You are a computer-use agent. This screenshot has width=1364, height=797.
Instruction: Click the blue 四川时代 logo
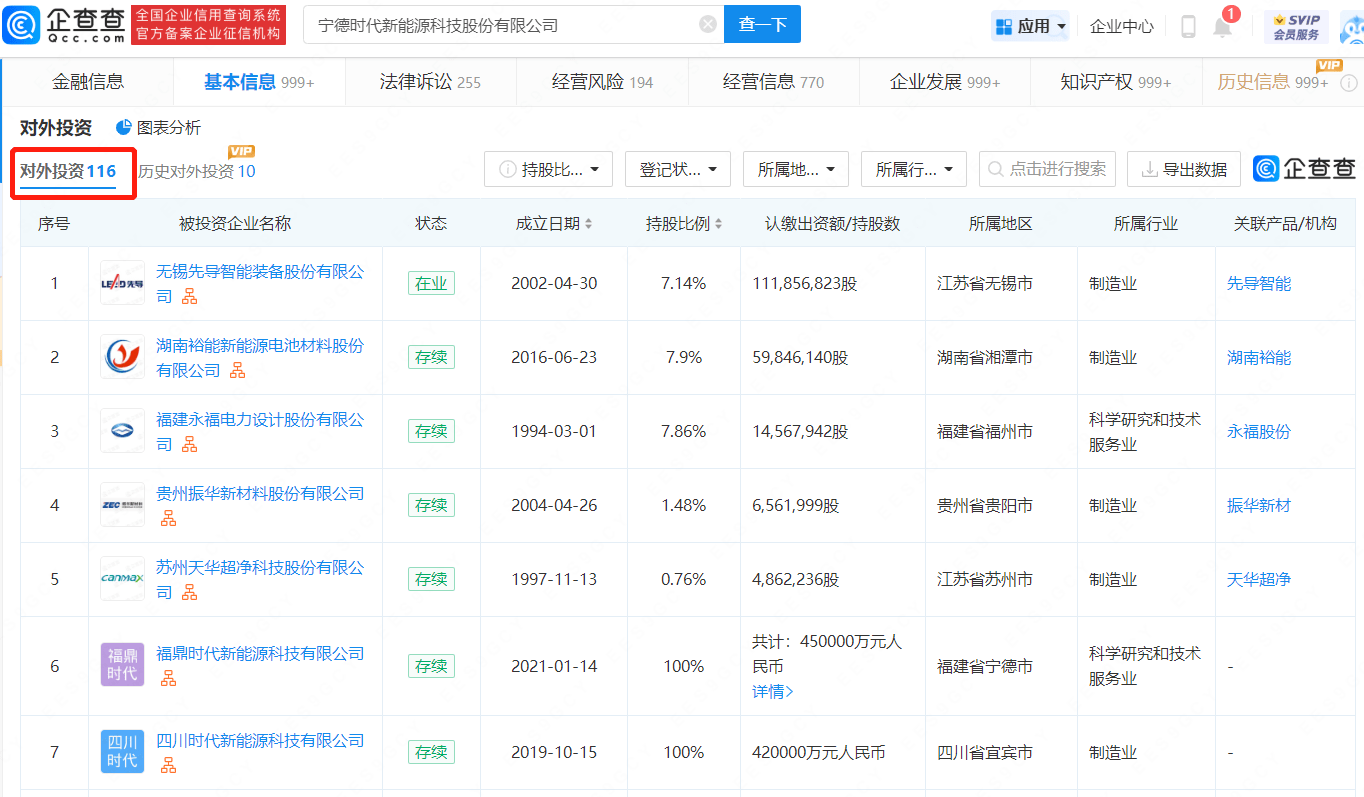pyautogui.click(x=122, y=752)
